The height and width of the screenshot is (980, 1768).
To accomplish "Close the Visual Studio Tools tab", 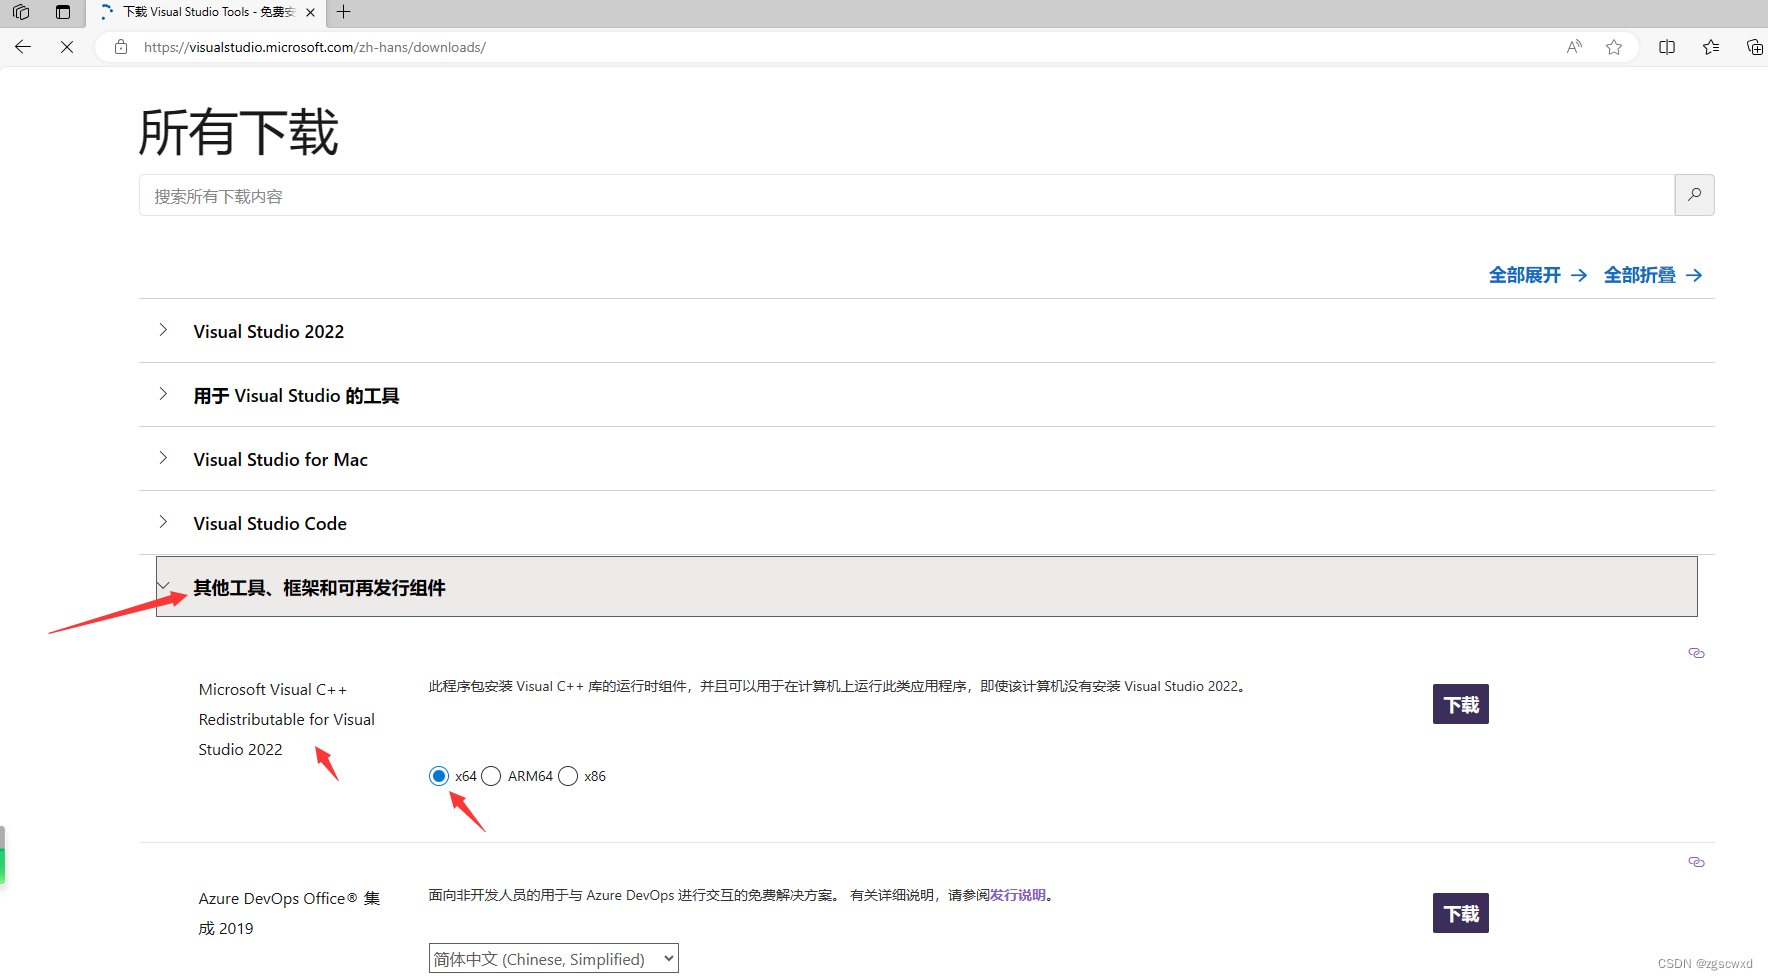I will pyautogui.click(x=310, y=12).
